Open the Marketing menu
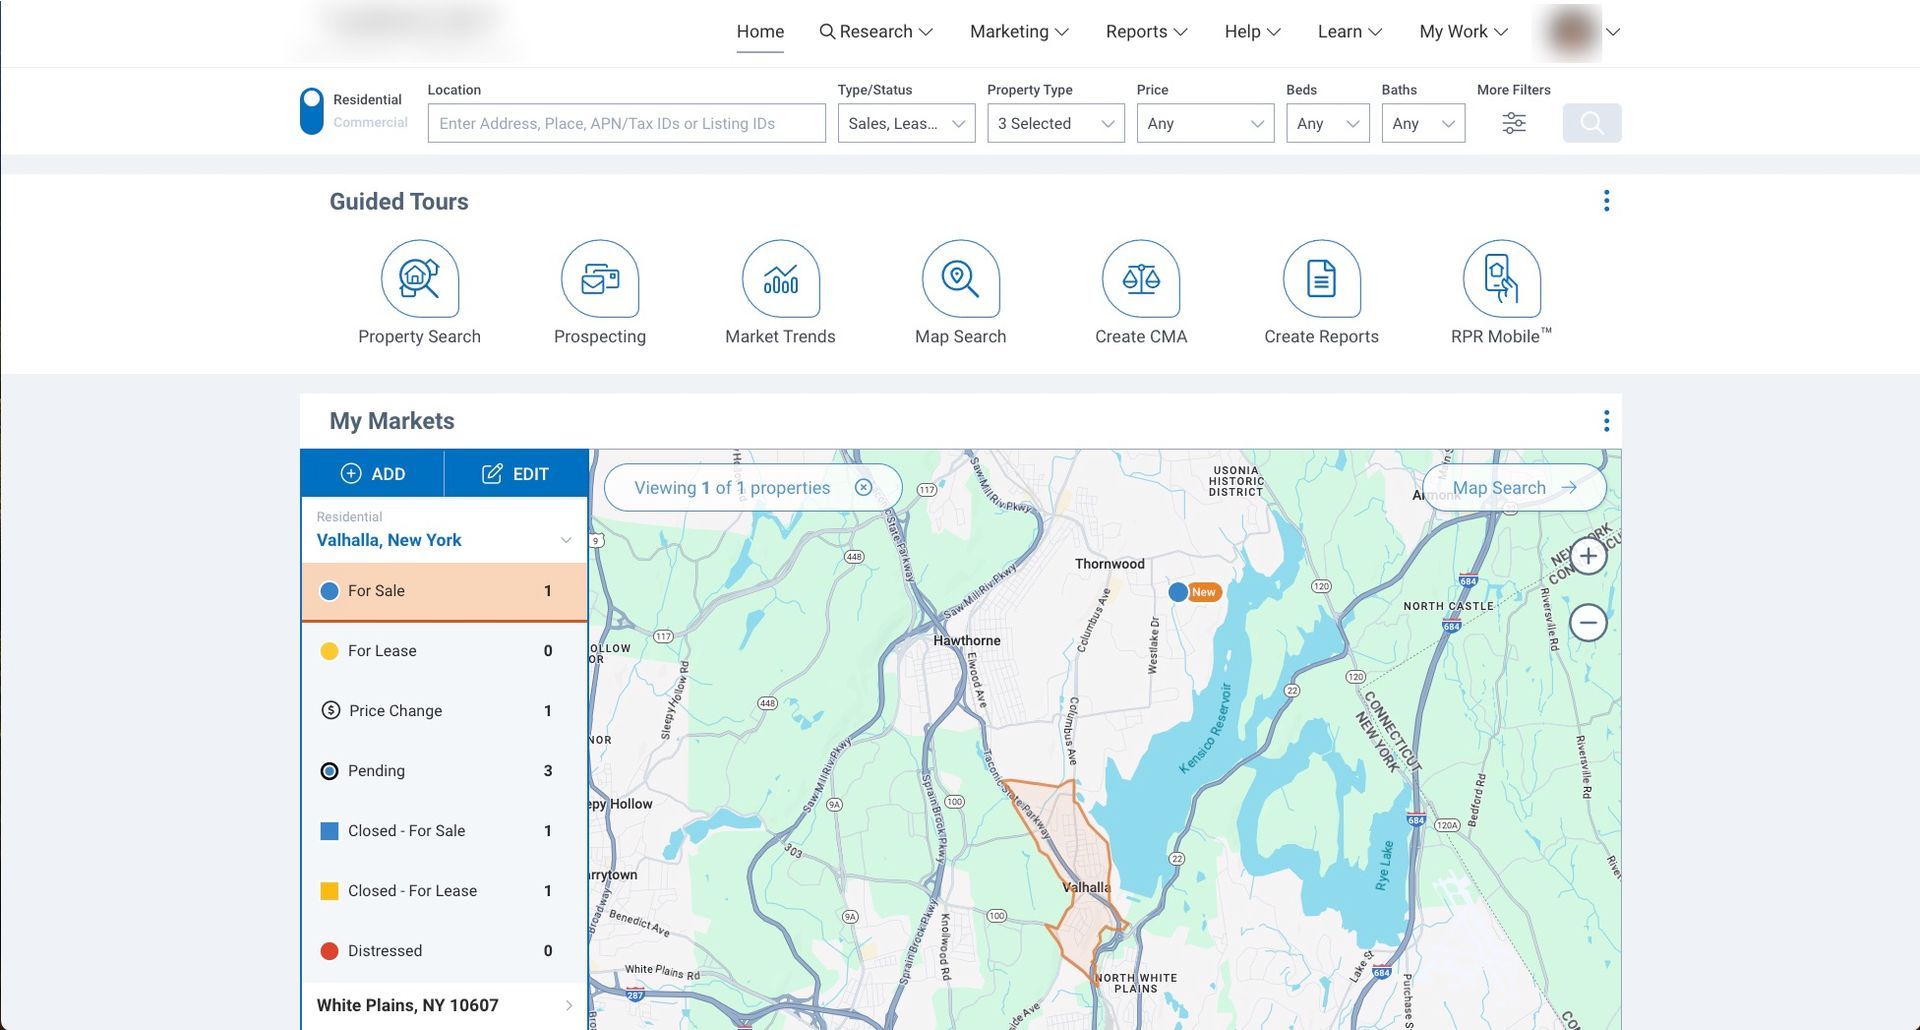1920x1030 pixels. pyautogui.click(x=1018, y=32)
